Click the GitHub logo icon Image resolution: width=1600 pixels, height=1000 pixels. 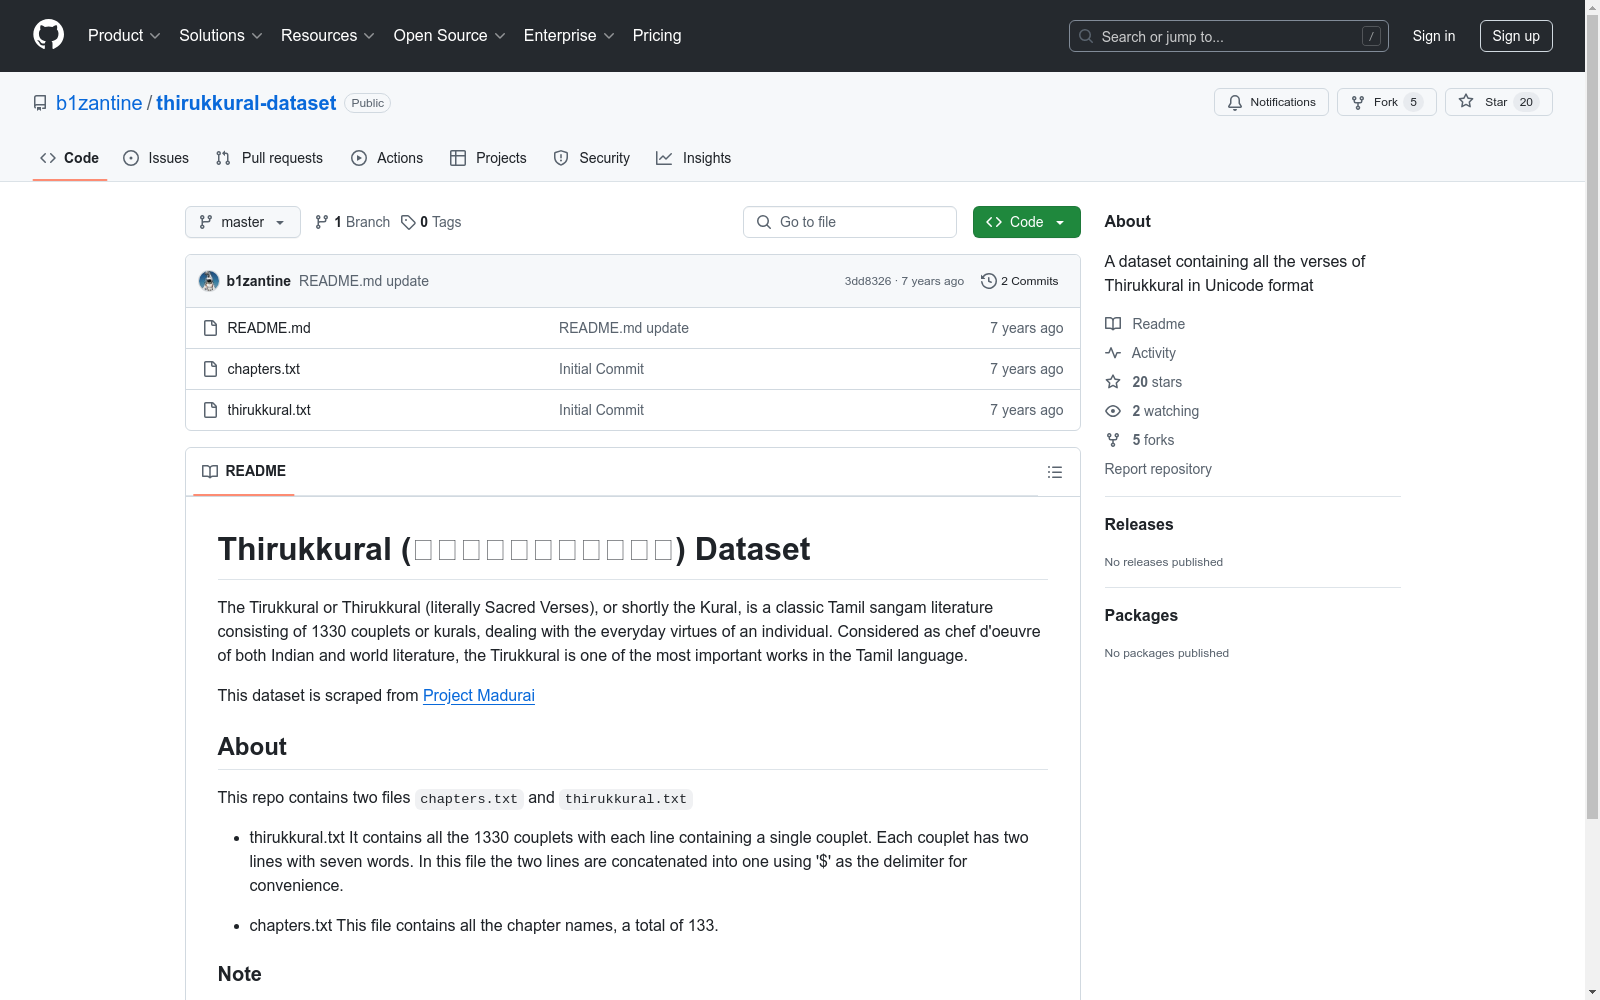click(x=48, y=35)
